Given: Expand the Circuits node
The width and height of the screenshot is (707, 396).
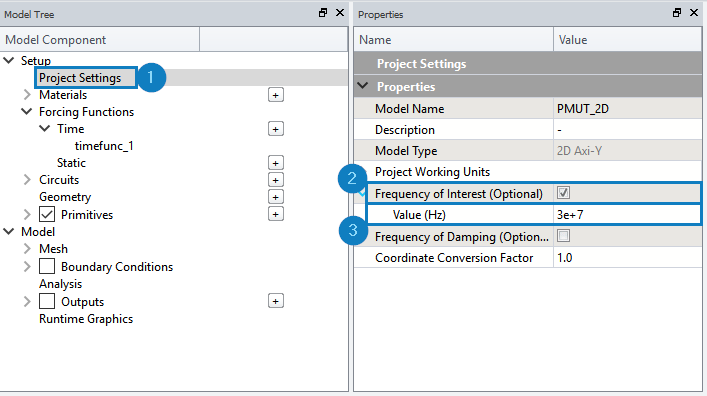Looking at the screenshot, I should 27,180.
